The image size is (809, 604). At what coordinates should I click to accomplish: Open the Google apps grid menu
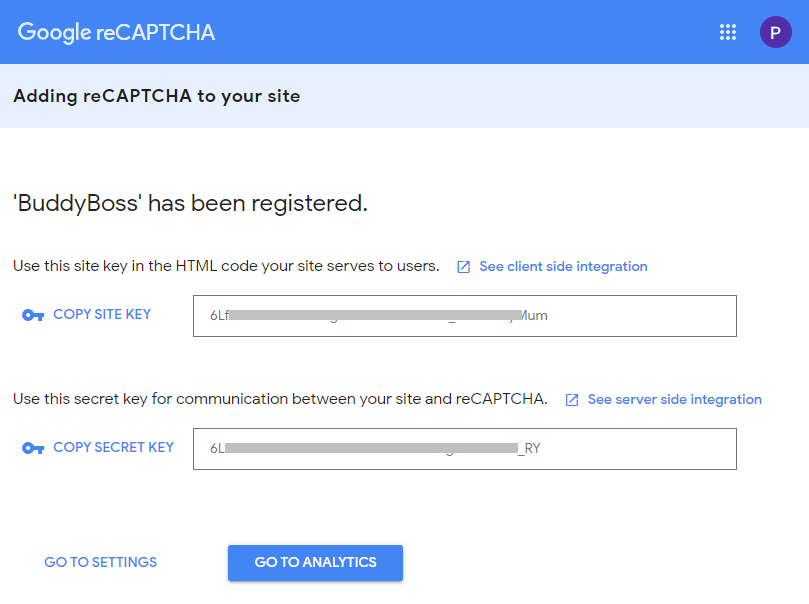[728, 32]
